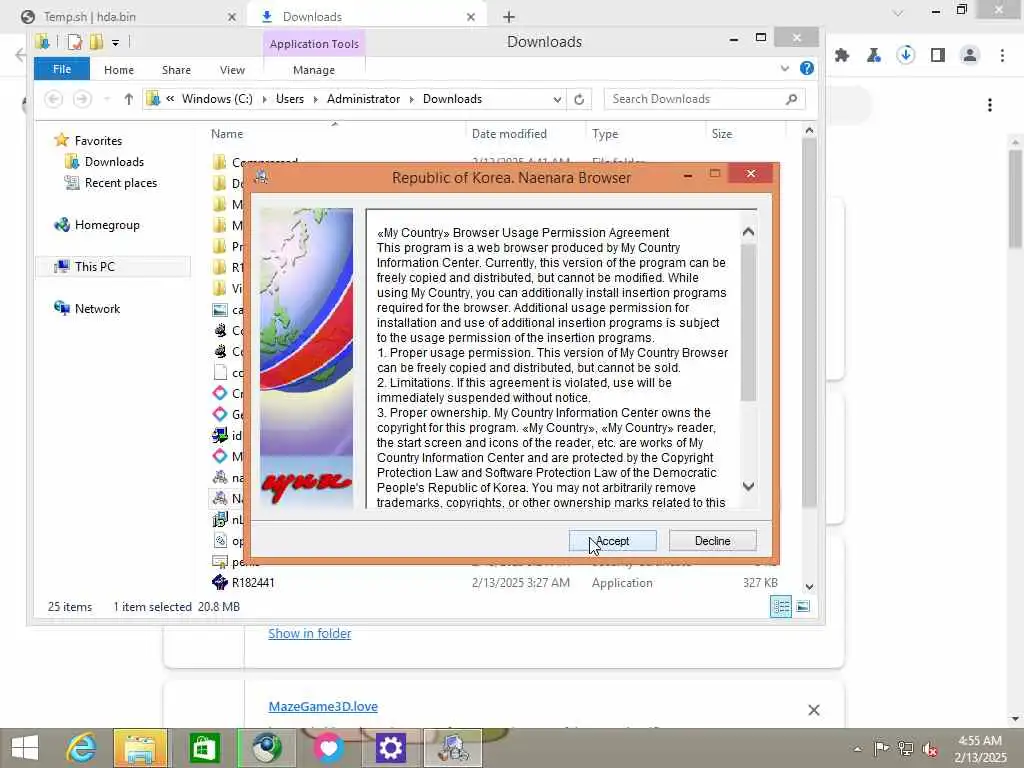Open the MazeGame3D.love download link
This screenshot has width=1024, height=768.
tap(323, 707)
